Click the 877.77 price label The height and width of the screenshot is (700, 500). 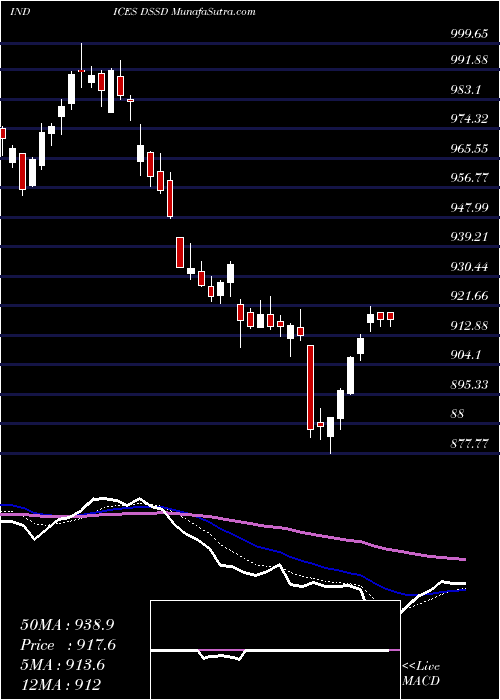(469, 443)
